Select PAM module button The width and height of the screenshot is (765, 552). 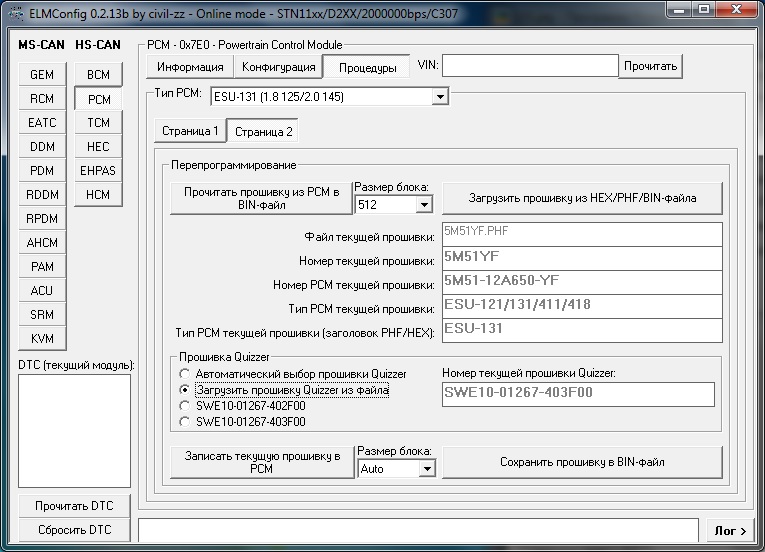(42, 266)
